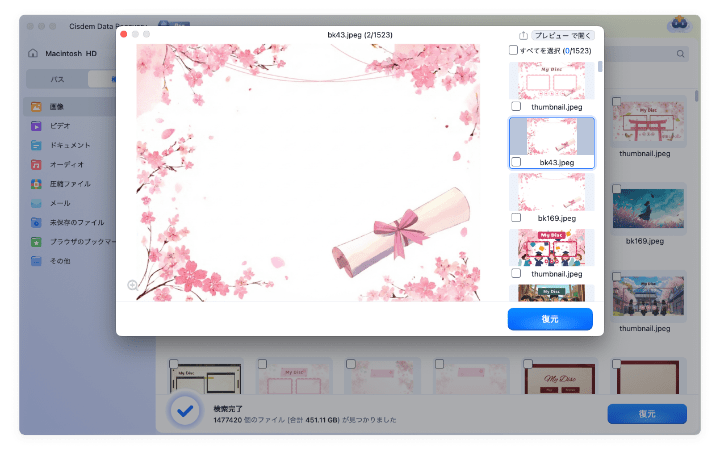The height and width of the screenshot is (458, 720).
Task: Check the bk169.jpeg checkbox in preview list
Action: click(516, 217)
